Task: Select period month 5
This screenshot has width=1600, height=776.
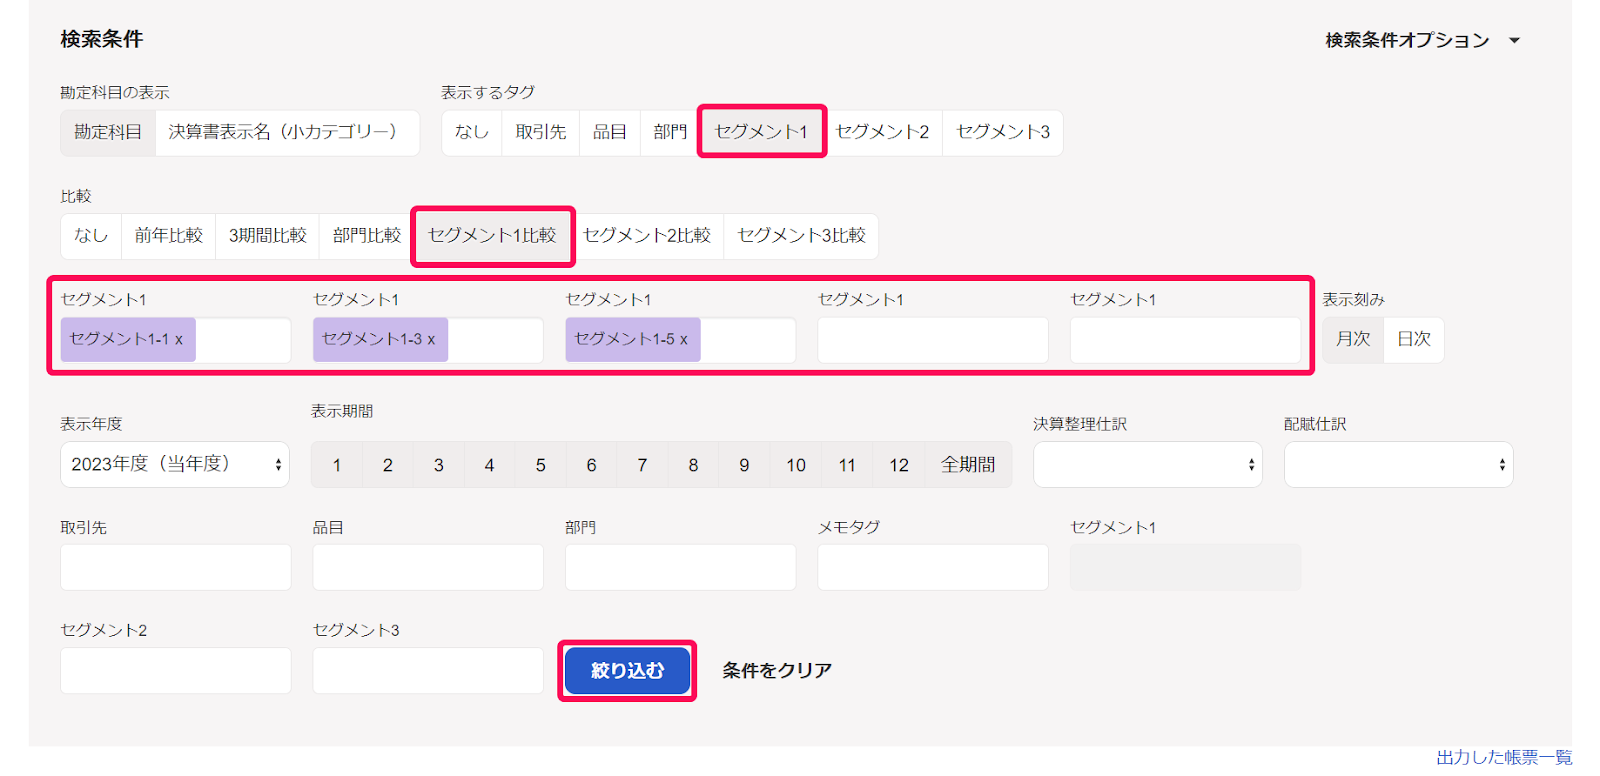Action: [541, 465]
